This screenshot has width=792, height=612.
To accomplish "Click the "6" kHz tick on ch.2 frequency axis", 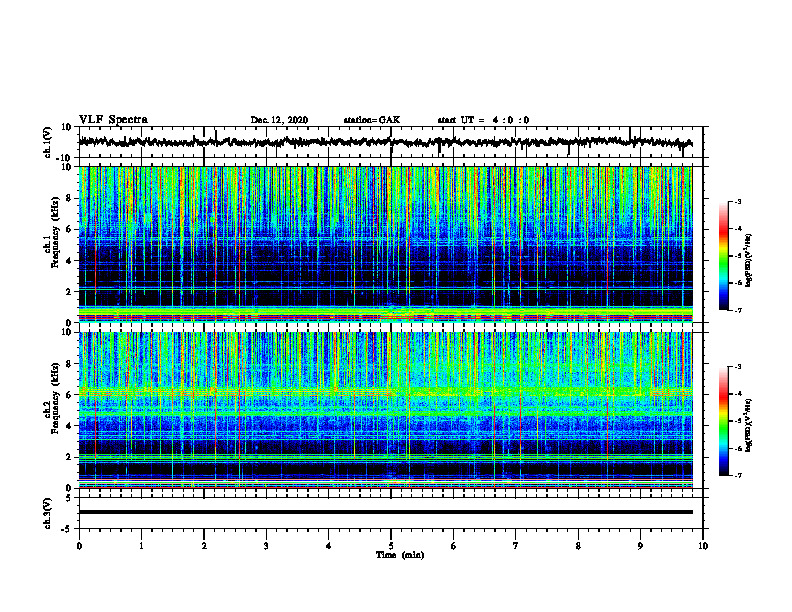I will tap(70, 395).
